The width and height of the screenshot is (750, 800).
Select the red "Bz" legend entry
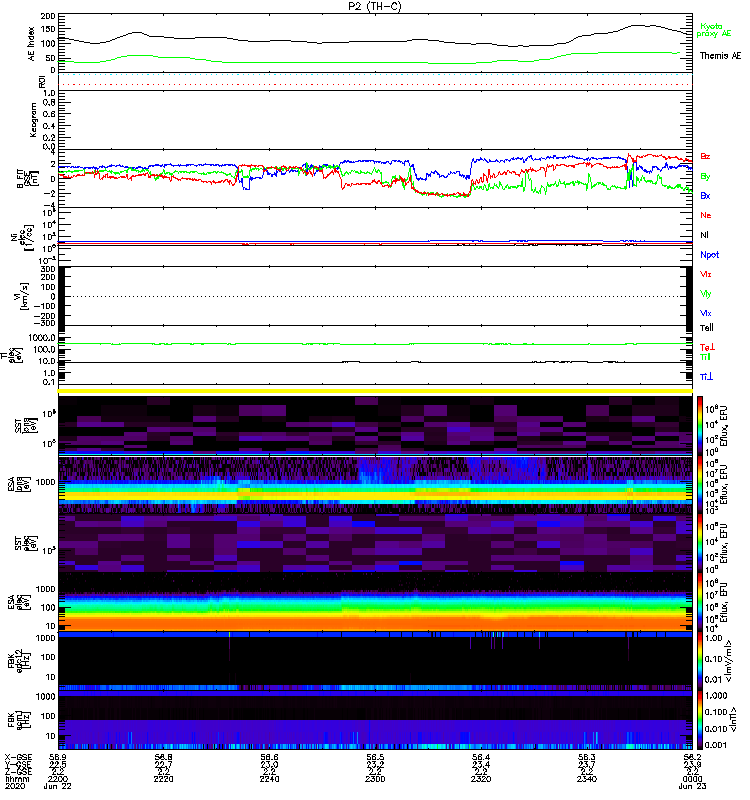tap(705, 156)
